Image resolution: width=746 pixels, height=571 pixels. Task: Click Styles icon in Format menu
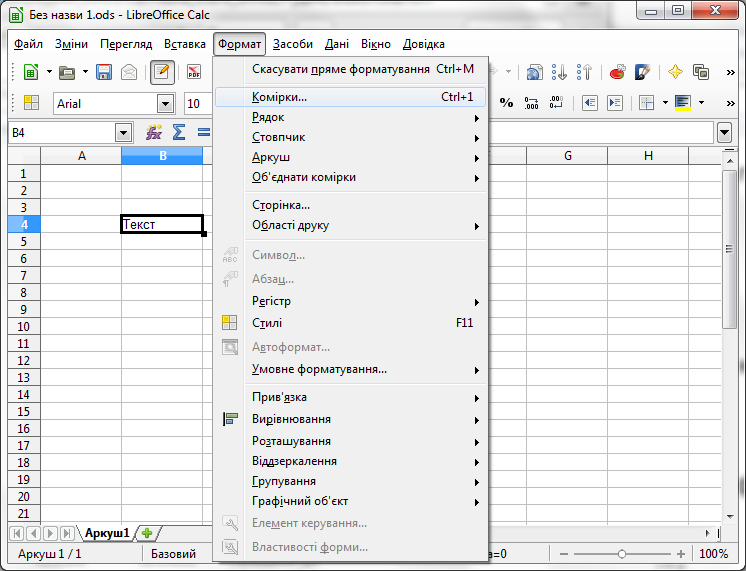point(229,323)
